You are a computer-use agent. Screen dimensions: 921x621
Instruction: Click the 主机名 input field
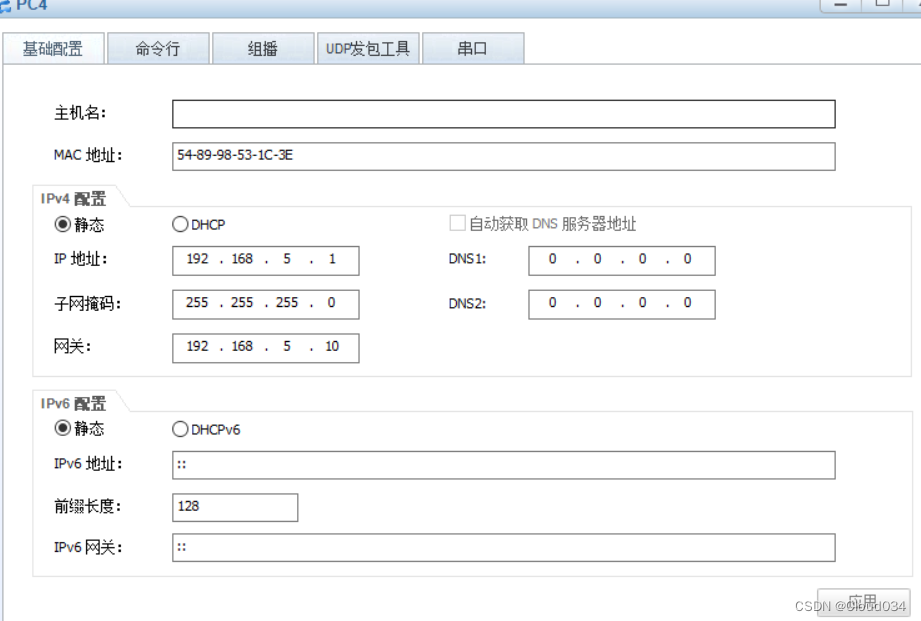click(503, 114)
